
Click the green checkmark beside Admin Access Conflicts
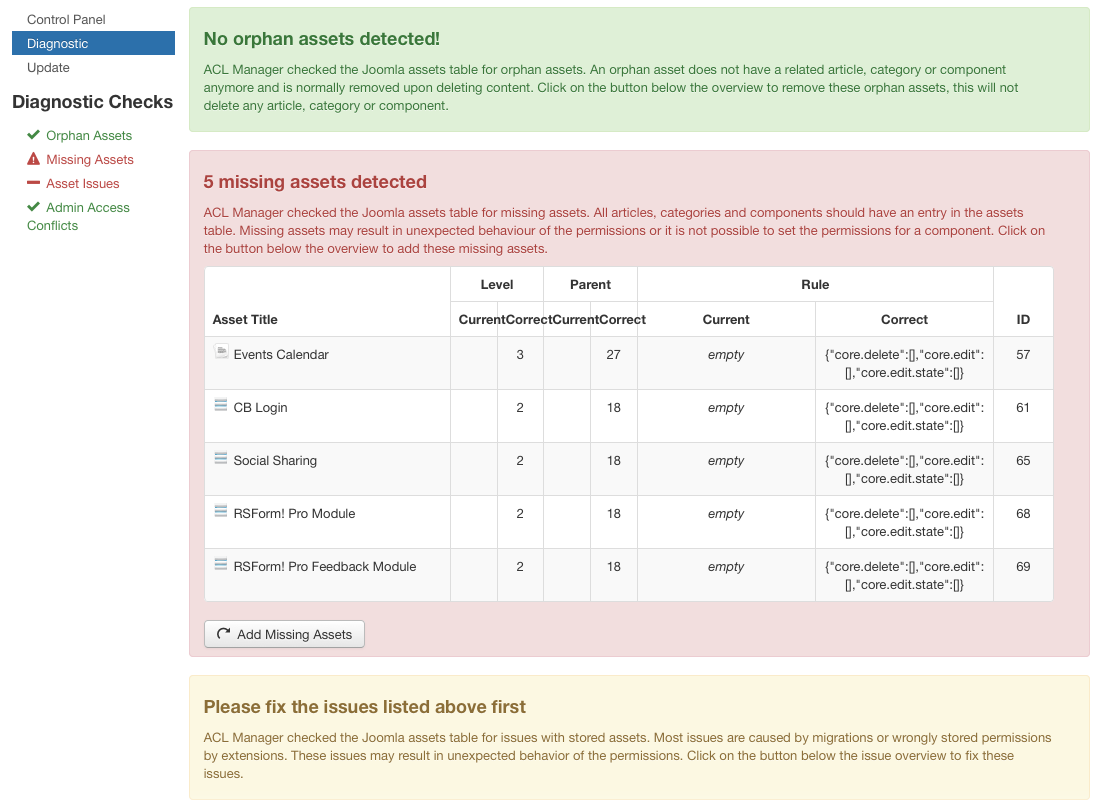click(33, 207)
